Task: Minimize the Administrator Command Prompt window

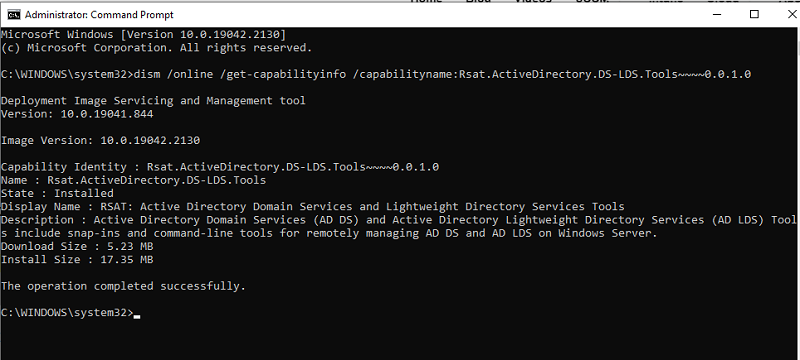Action: 720,15
